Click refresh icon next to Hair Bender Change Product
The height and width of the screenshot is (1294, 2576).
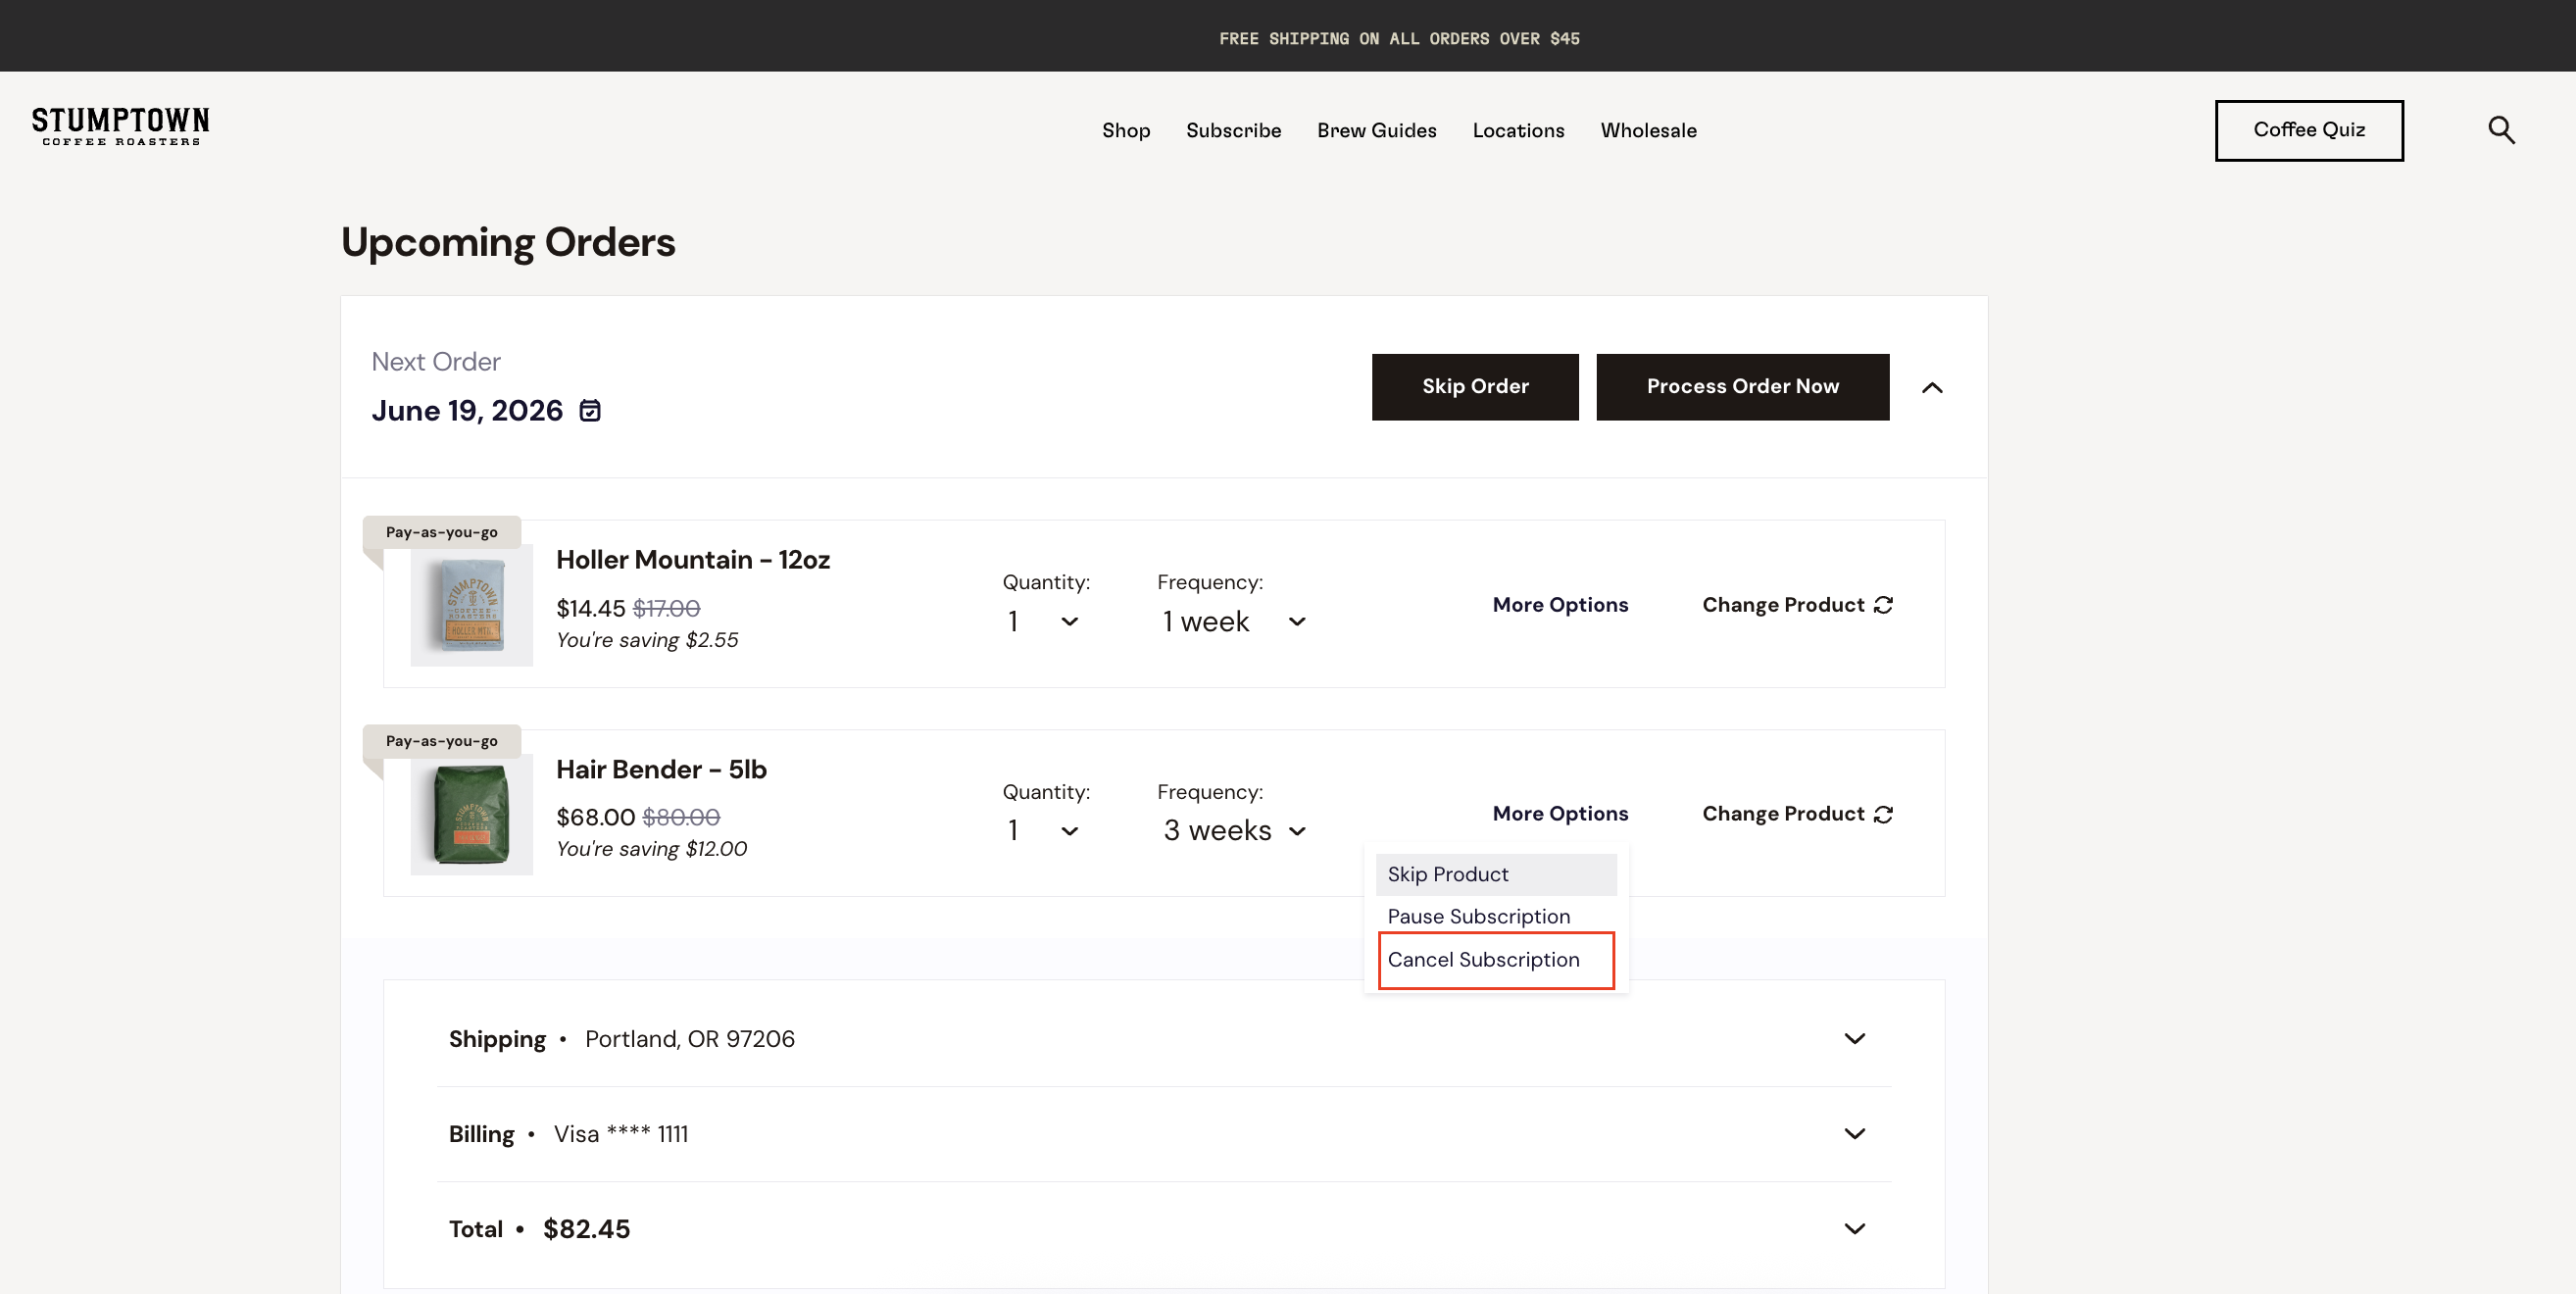[x=1883, y=814]
